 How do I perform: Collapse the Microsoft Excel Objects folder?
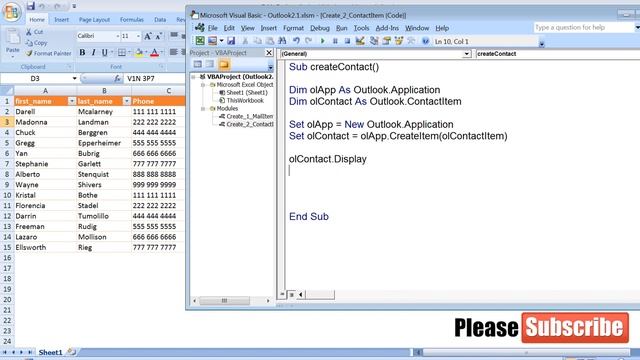[203, 85]
